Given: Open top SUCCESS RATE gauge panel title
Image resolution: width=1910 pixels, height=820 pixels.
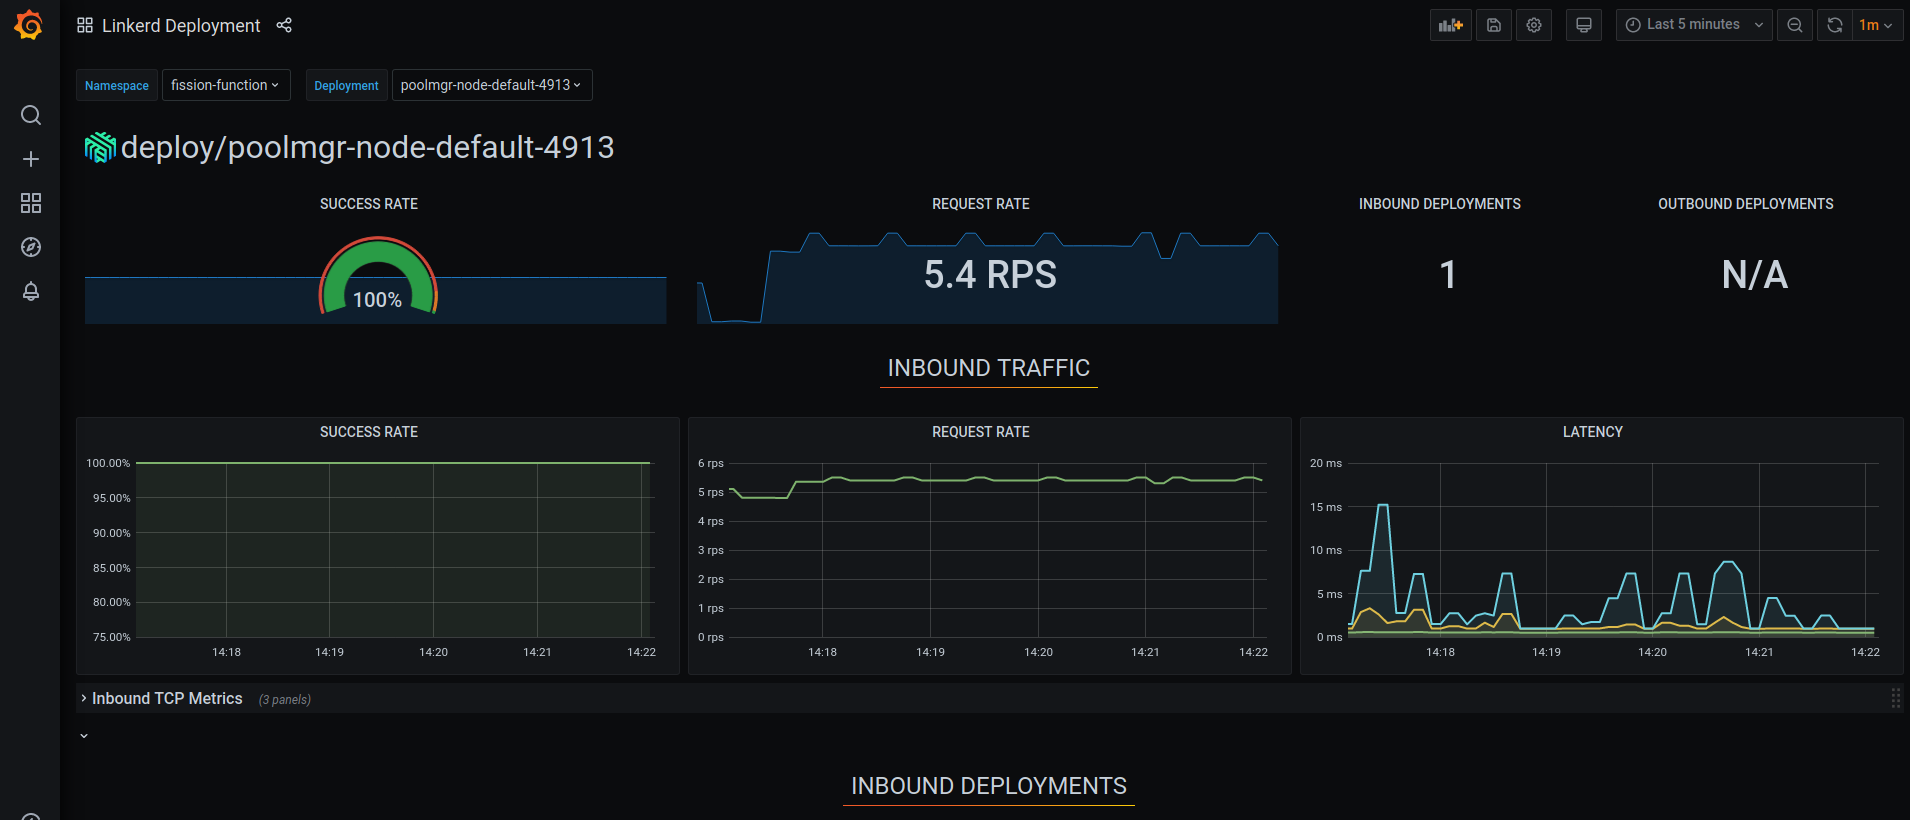Looking at the screenshot, I should click(x=369, y=204).
